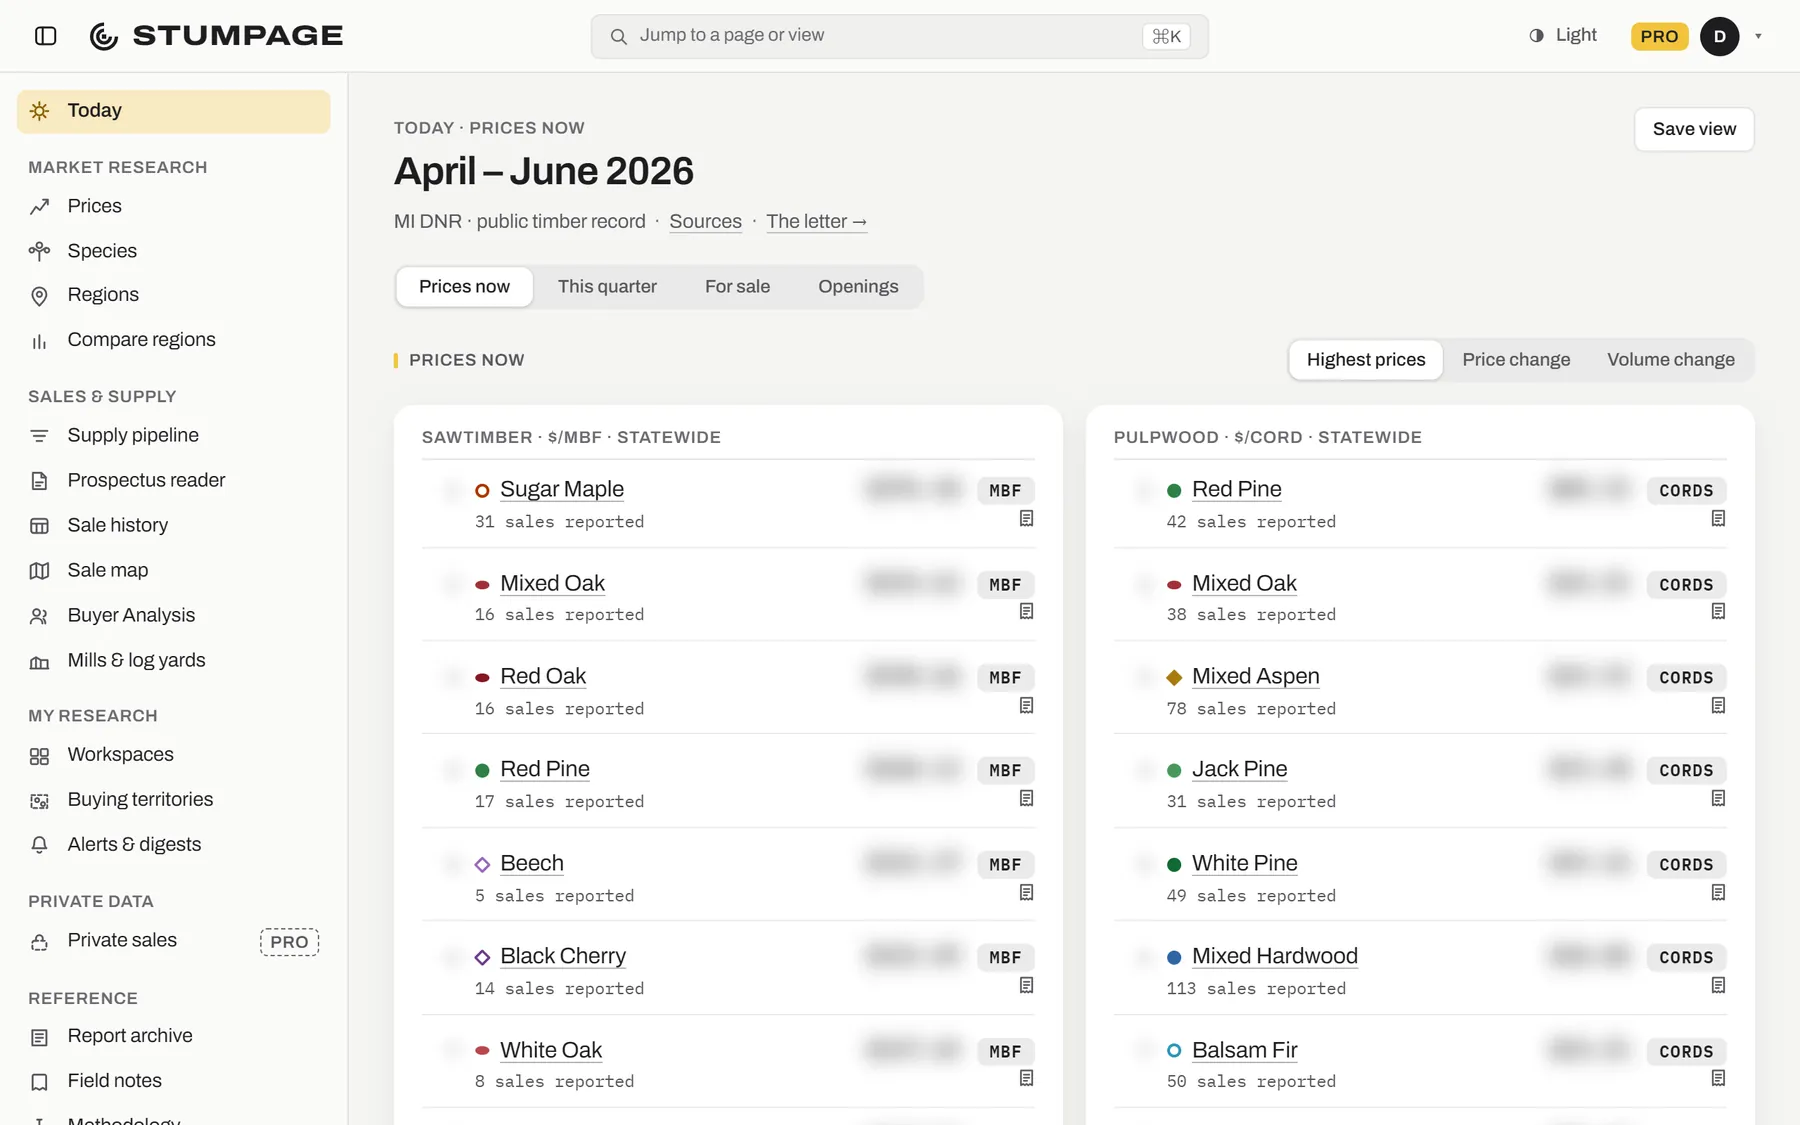Viewport: 1800px width, 1125px height.
Task: Open Buying territories
Action: pos(174,799)
